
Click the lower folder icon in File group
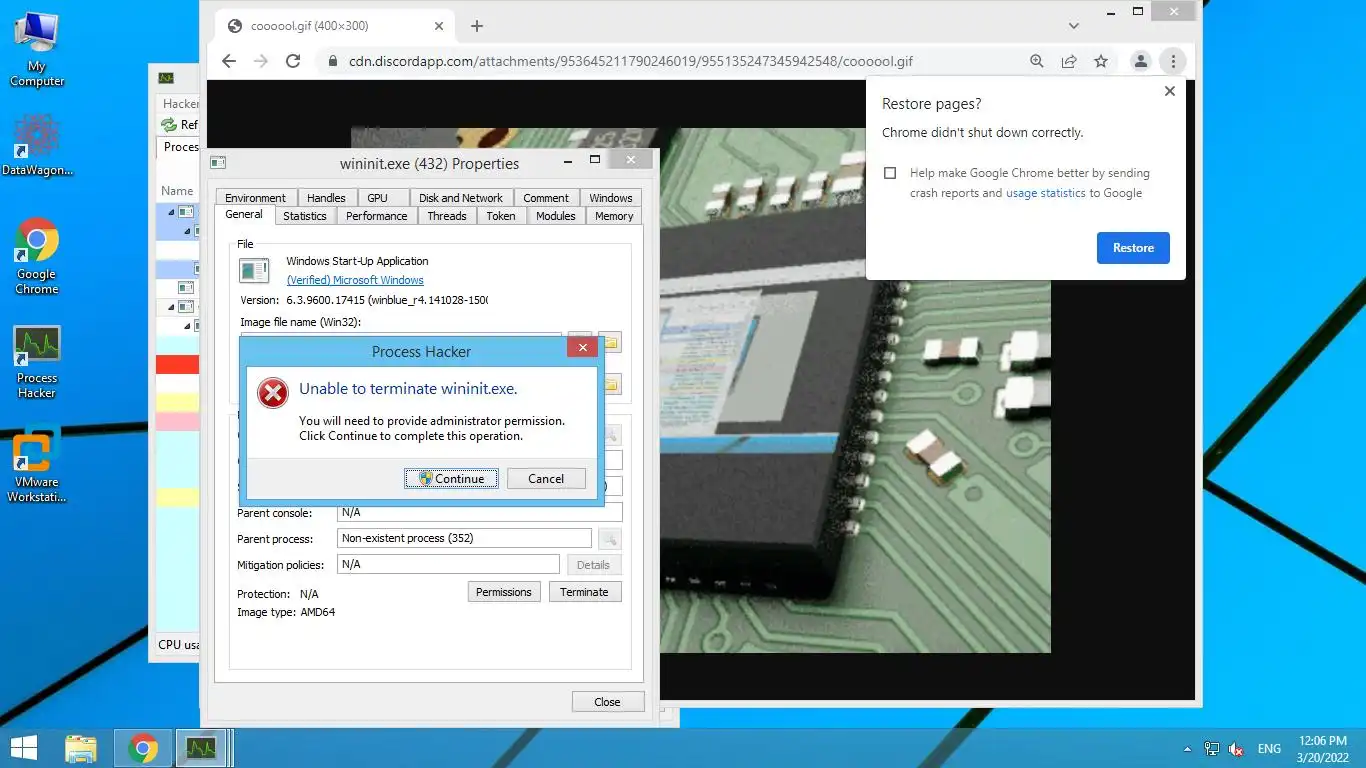[609, 384]
